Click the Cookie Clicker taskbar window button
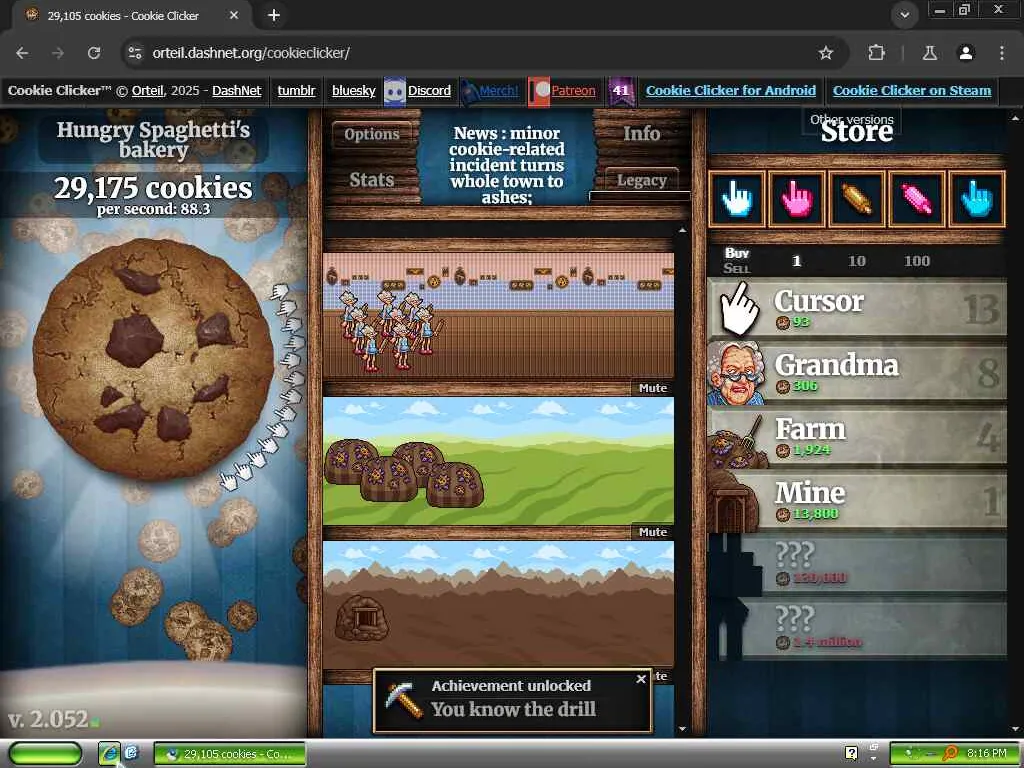Viewport: 1024px width, 768px height. (x=230, y=754)
